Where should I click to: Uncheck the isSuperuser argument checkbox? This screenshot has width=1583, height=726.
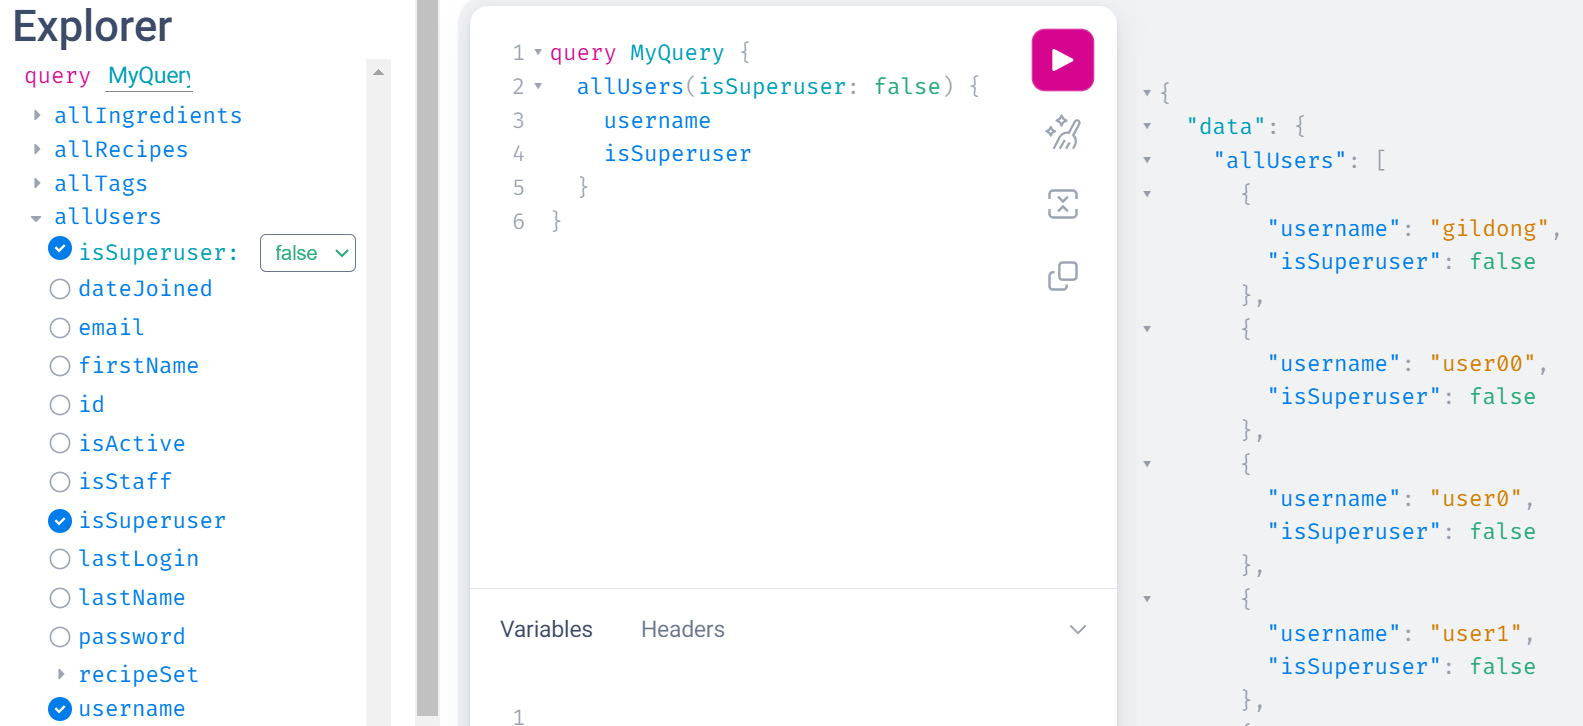60,249
